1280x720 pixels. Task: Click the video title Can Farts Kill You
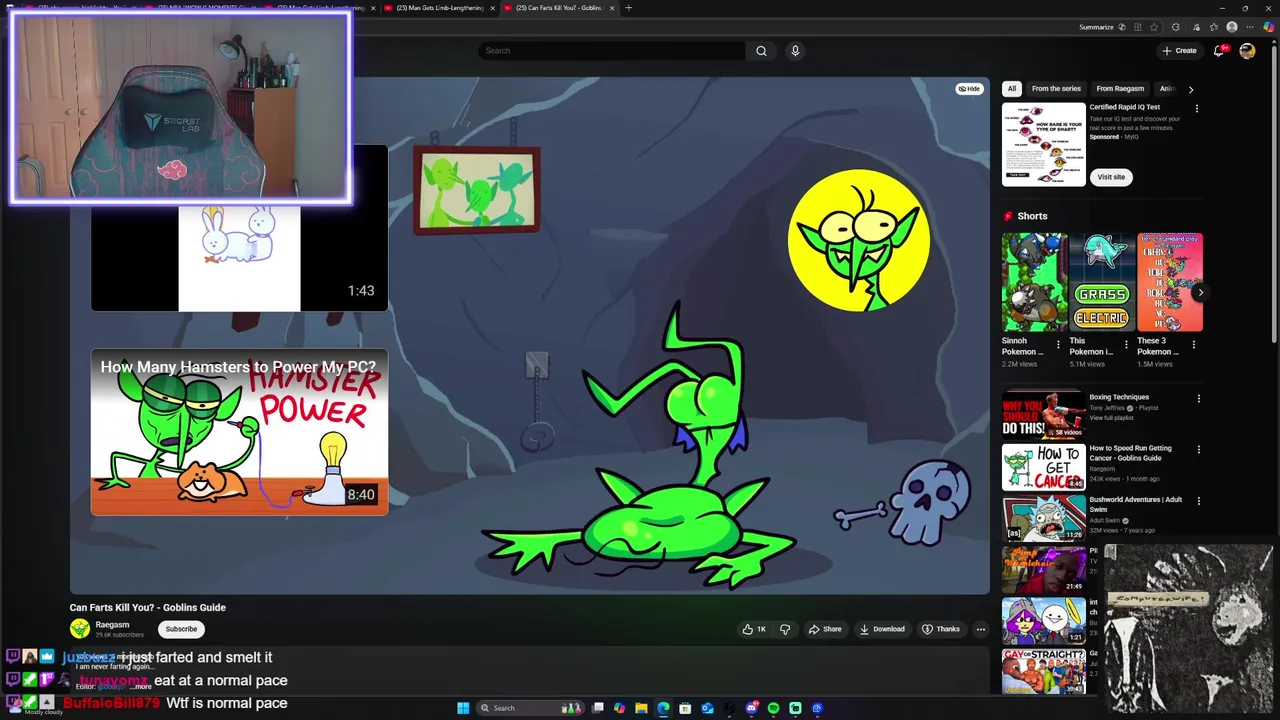[147, 607]
